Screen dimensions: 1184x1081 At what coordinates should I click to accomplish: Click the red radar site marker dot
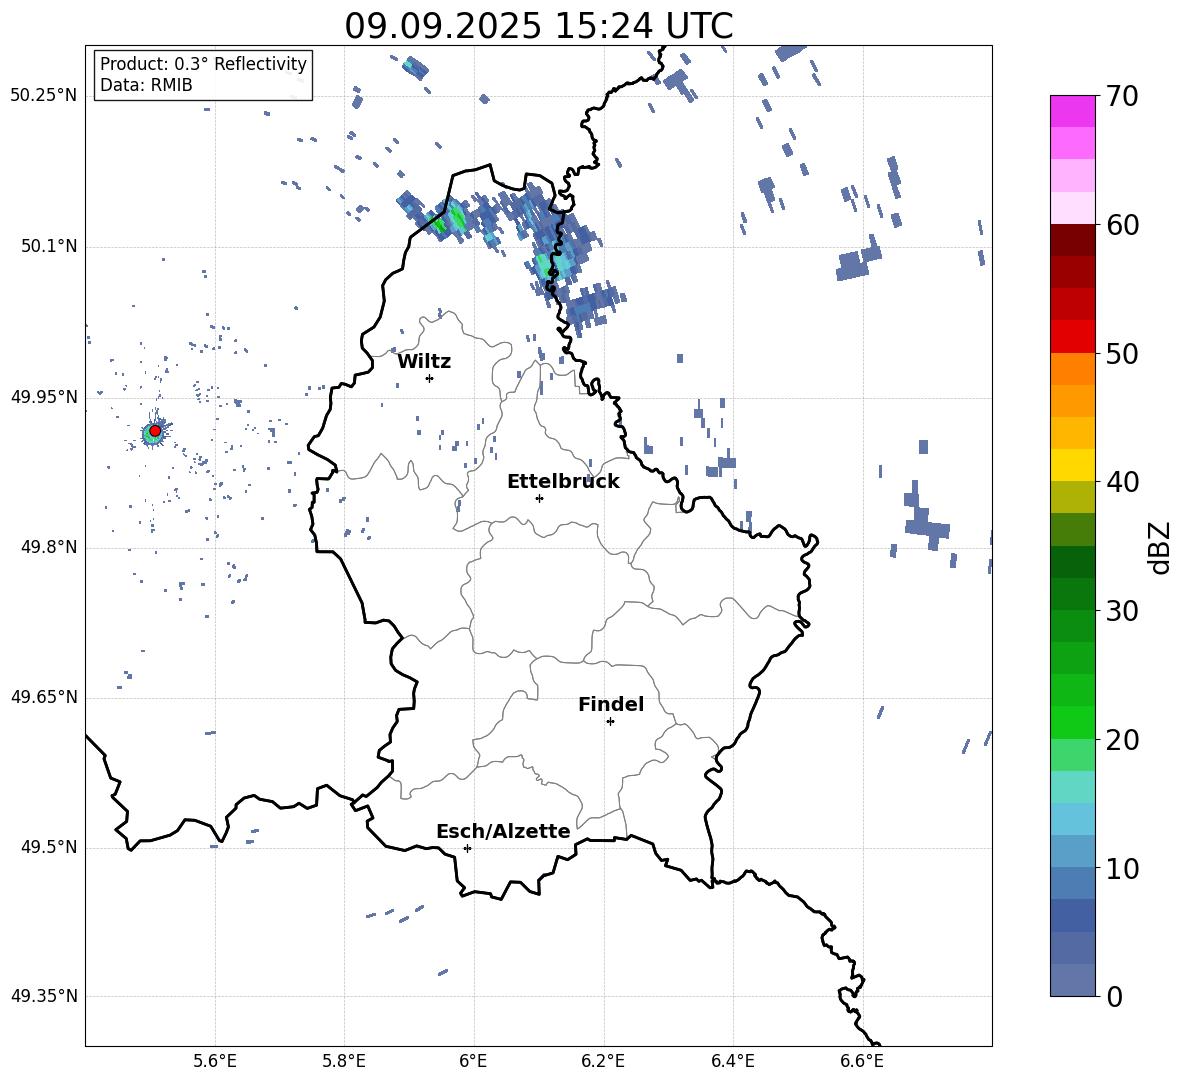pos(155,431)
